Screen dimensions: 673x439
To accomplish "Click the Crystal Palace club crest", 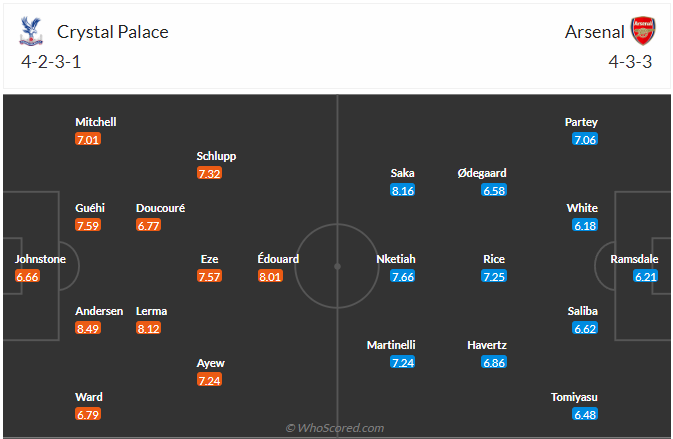I will tap(32, 31).
